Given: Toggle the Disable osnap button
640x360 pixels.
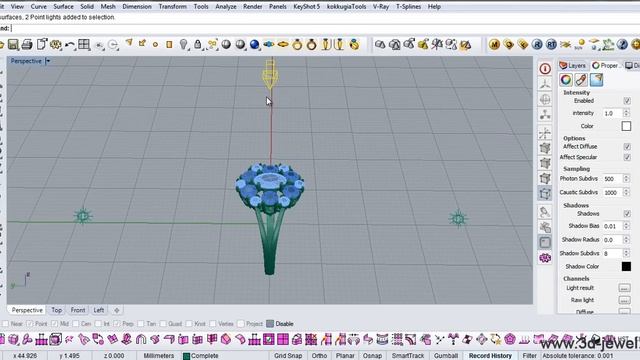Looking at the screenshot, I should (280, 324).
